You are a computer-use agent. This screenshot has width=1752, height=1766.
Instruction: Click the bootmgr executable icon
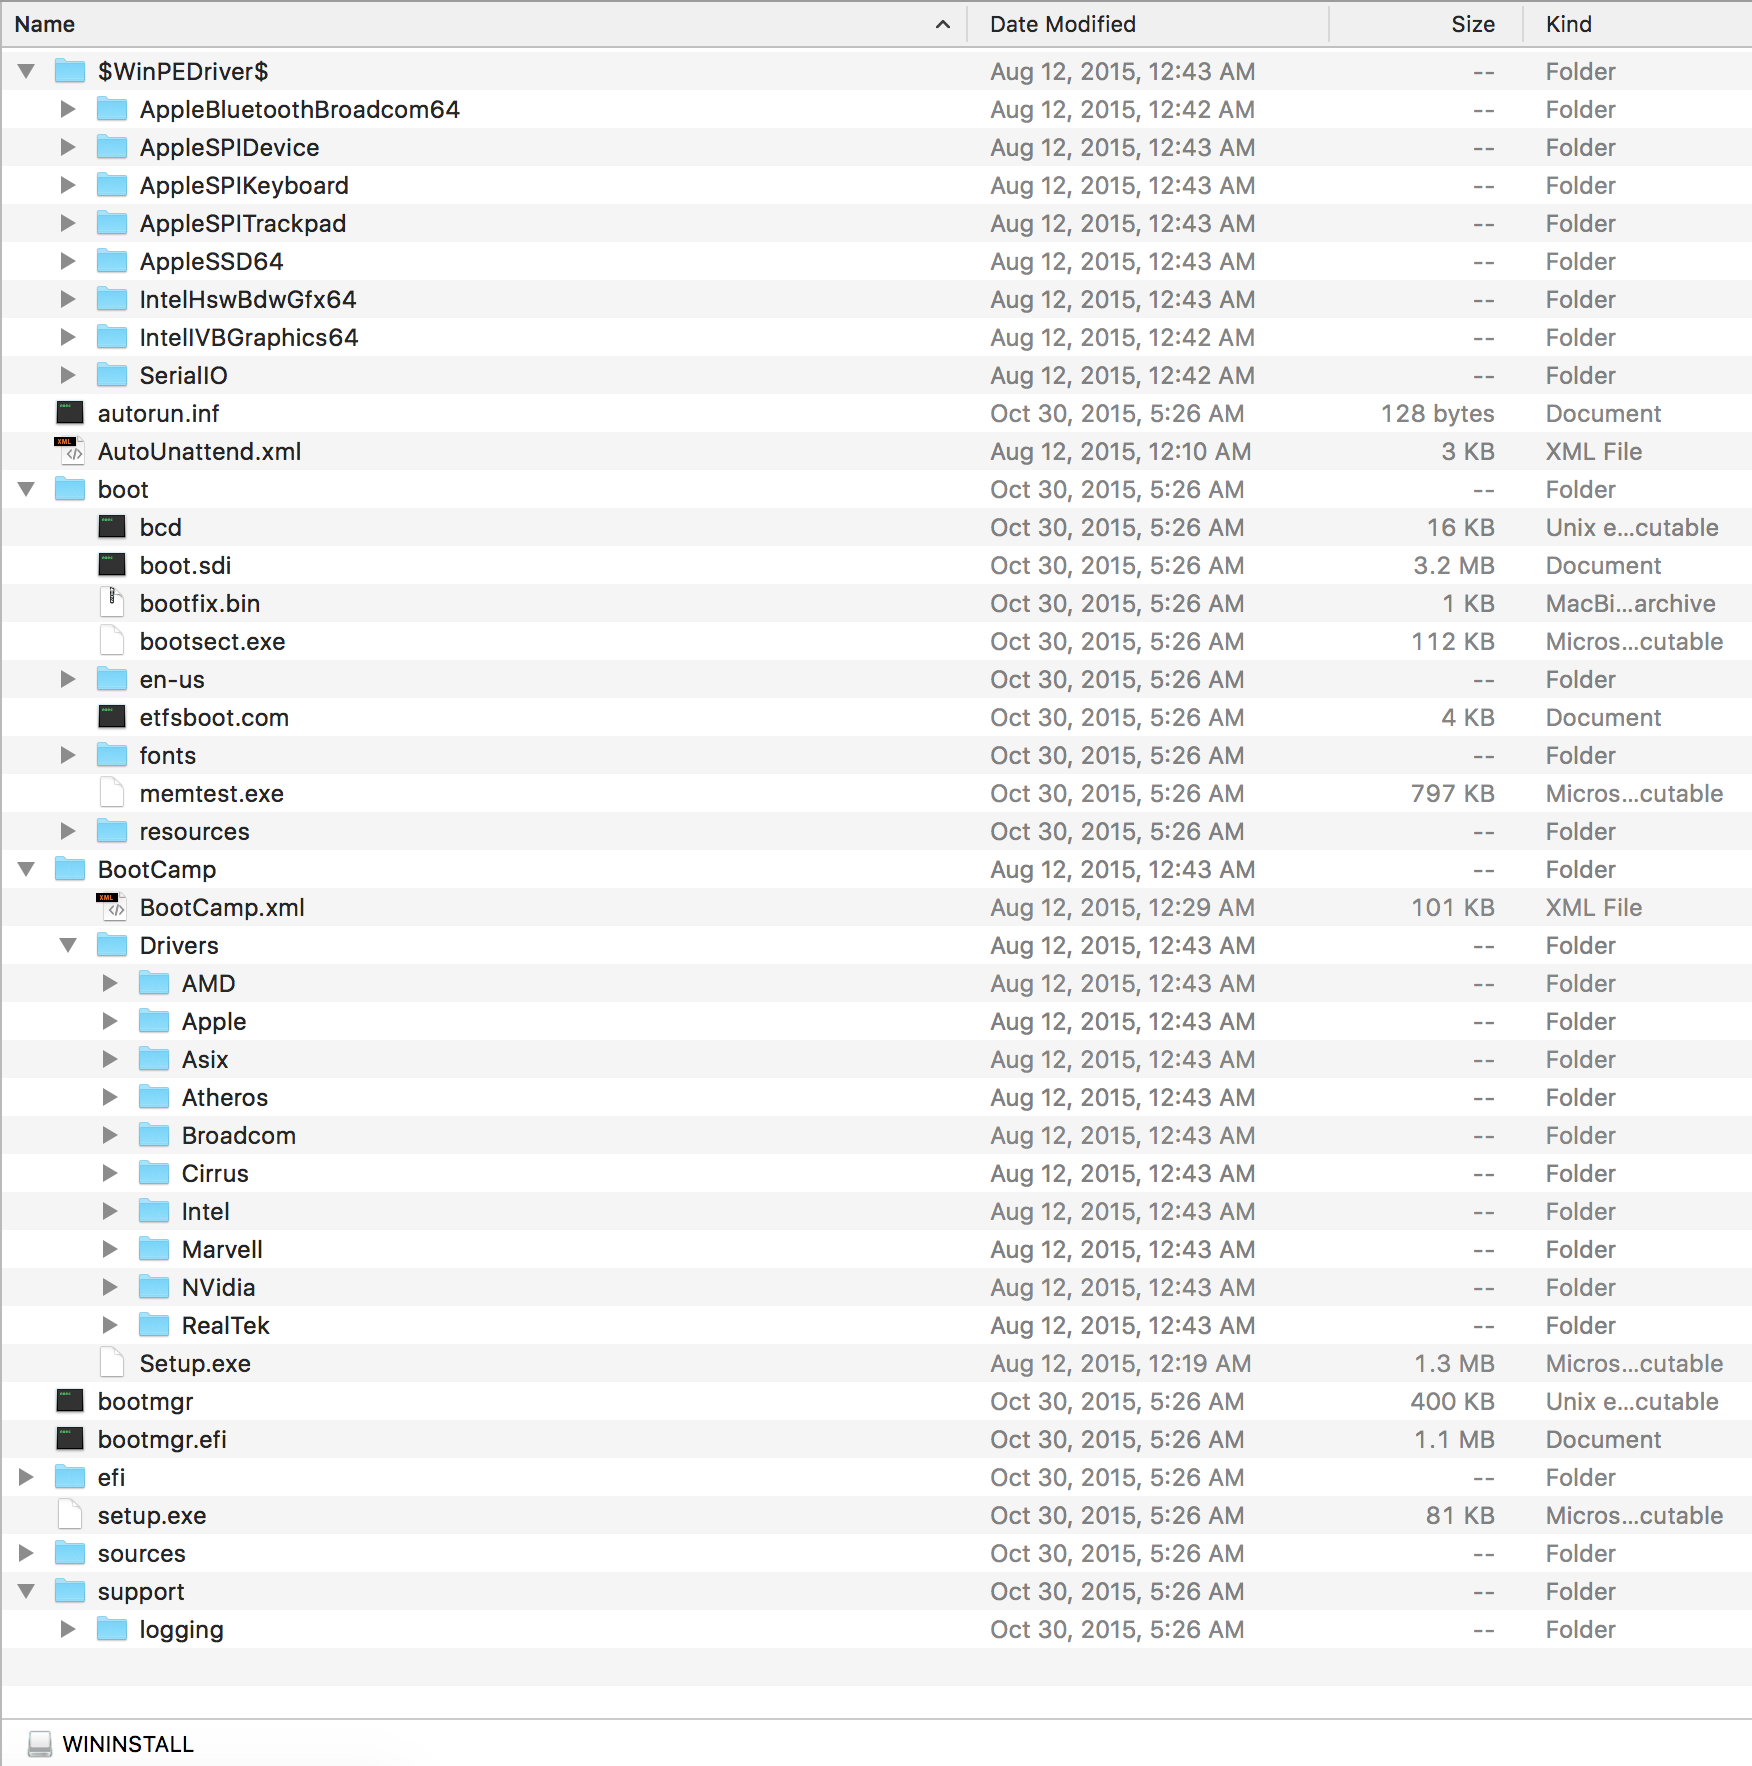[x=70, y=1401]
